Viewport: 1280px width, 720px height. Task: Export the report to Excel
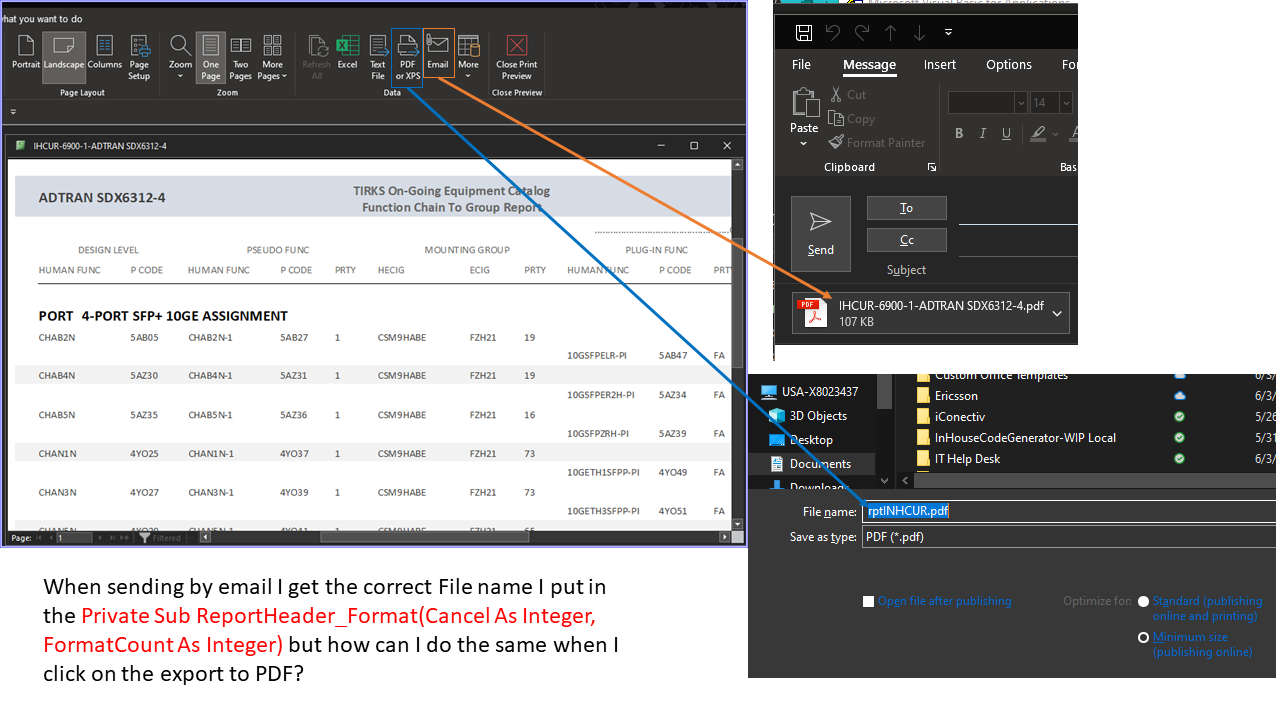click(x=347, y=51)
